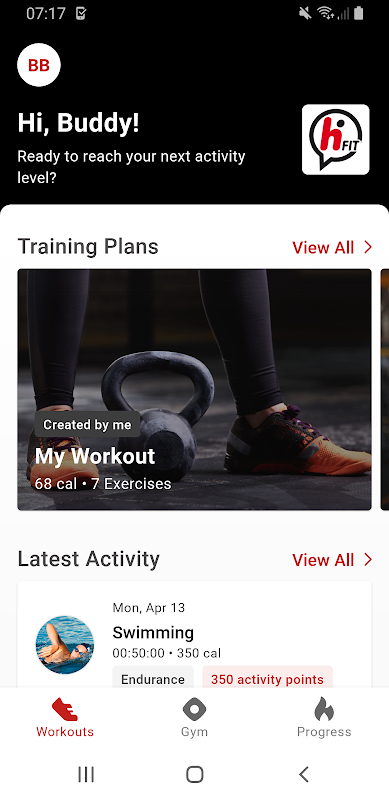Tap the 350 activity points badge
This screenshot has height=800, width=389.
[x=268, y=679]
